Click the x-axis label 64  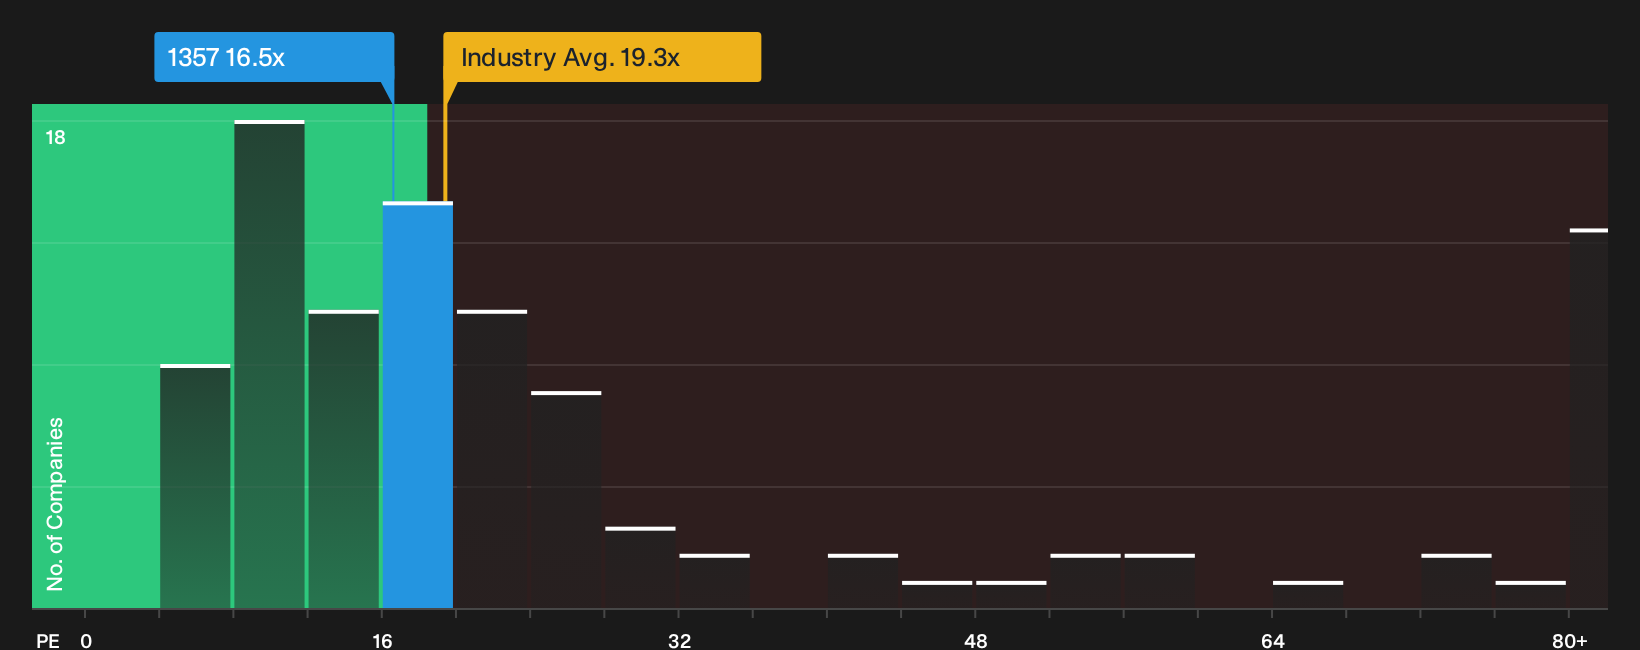1272,640
